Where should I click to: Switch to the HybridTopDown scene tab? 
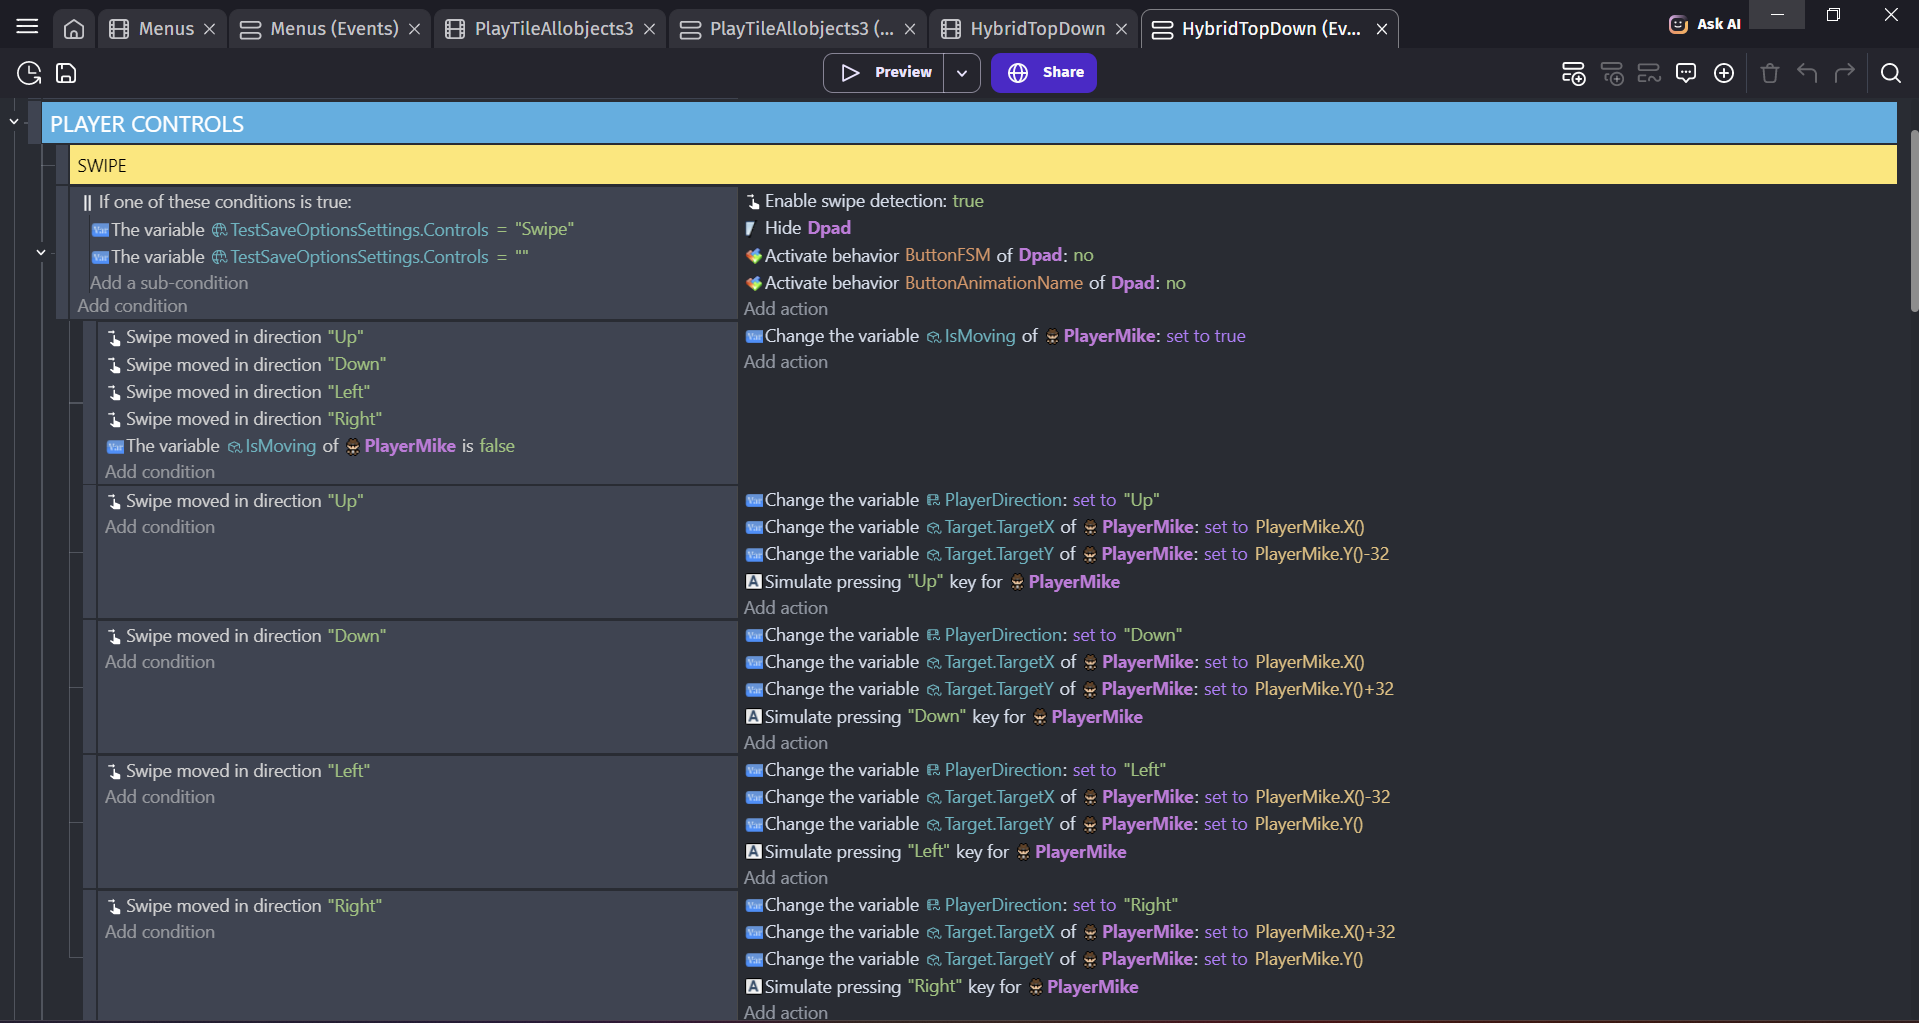1025,29
